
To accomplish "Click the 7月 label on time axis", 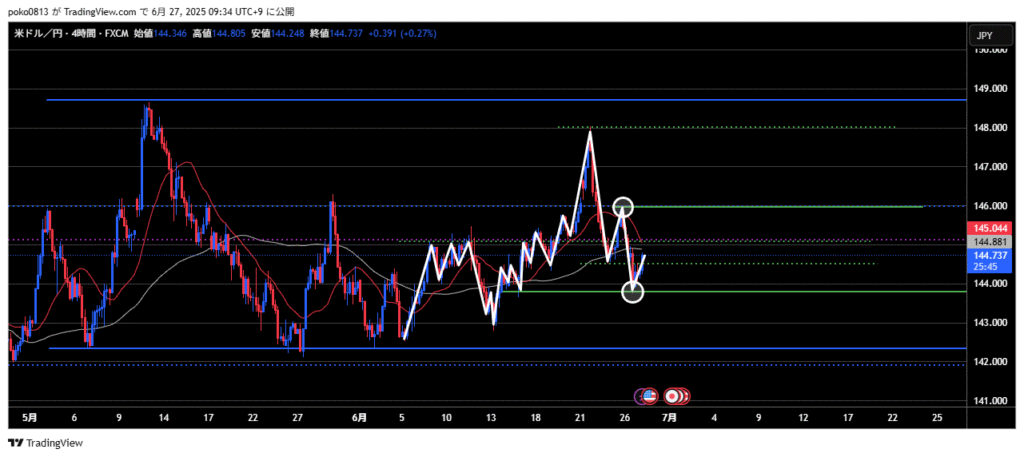I will click(x=670, y=417).
